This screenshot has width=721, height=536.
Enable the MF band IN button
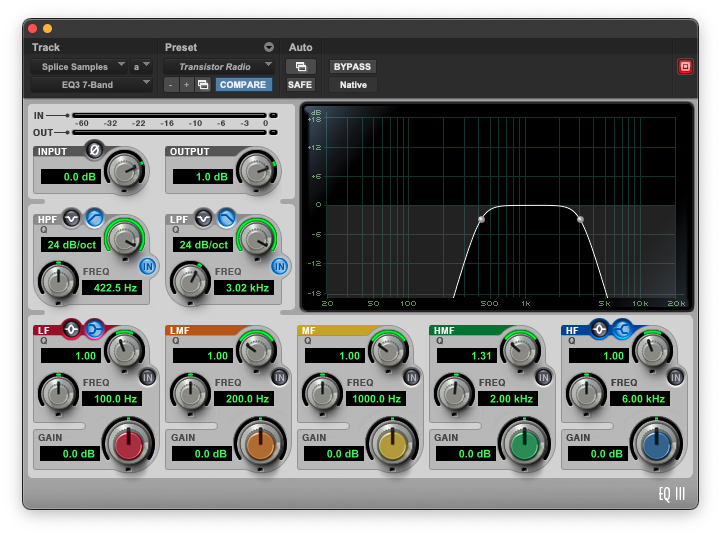click(412, 377)
